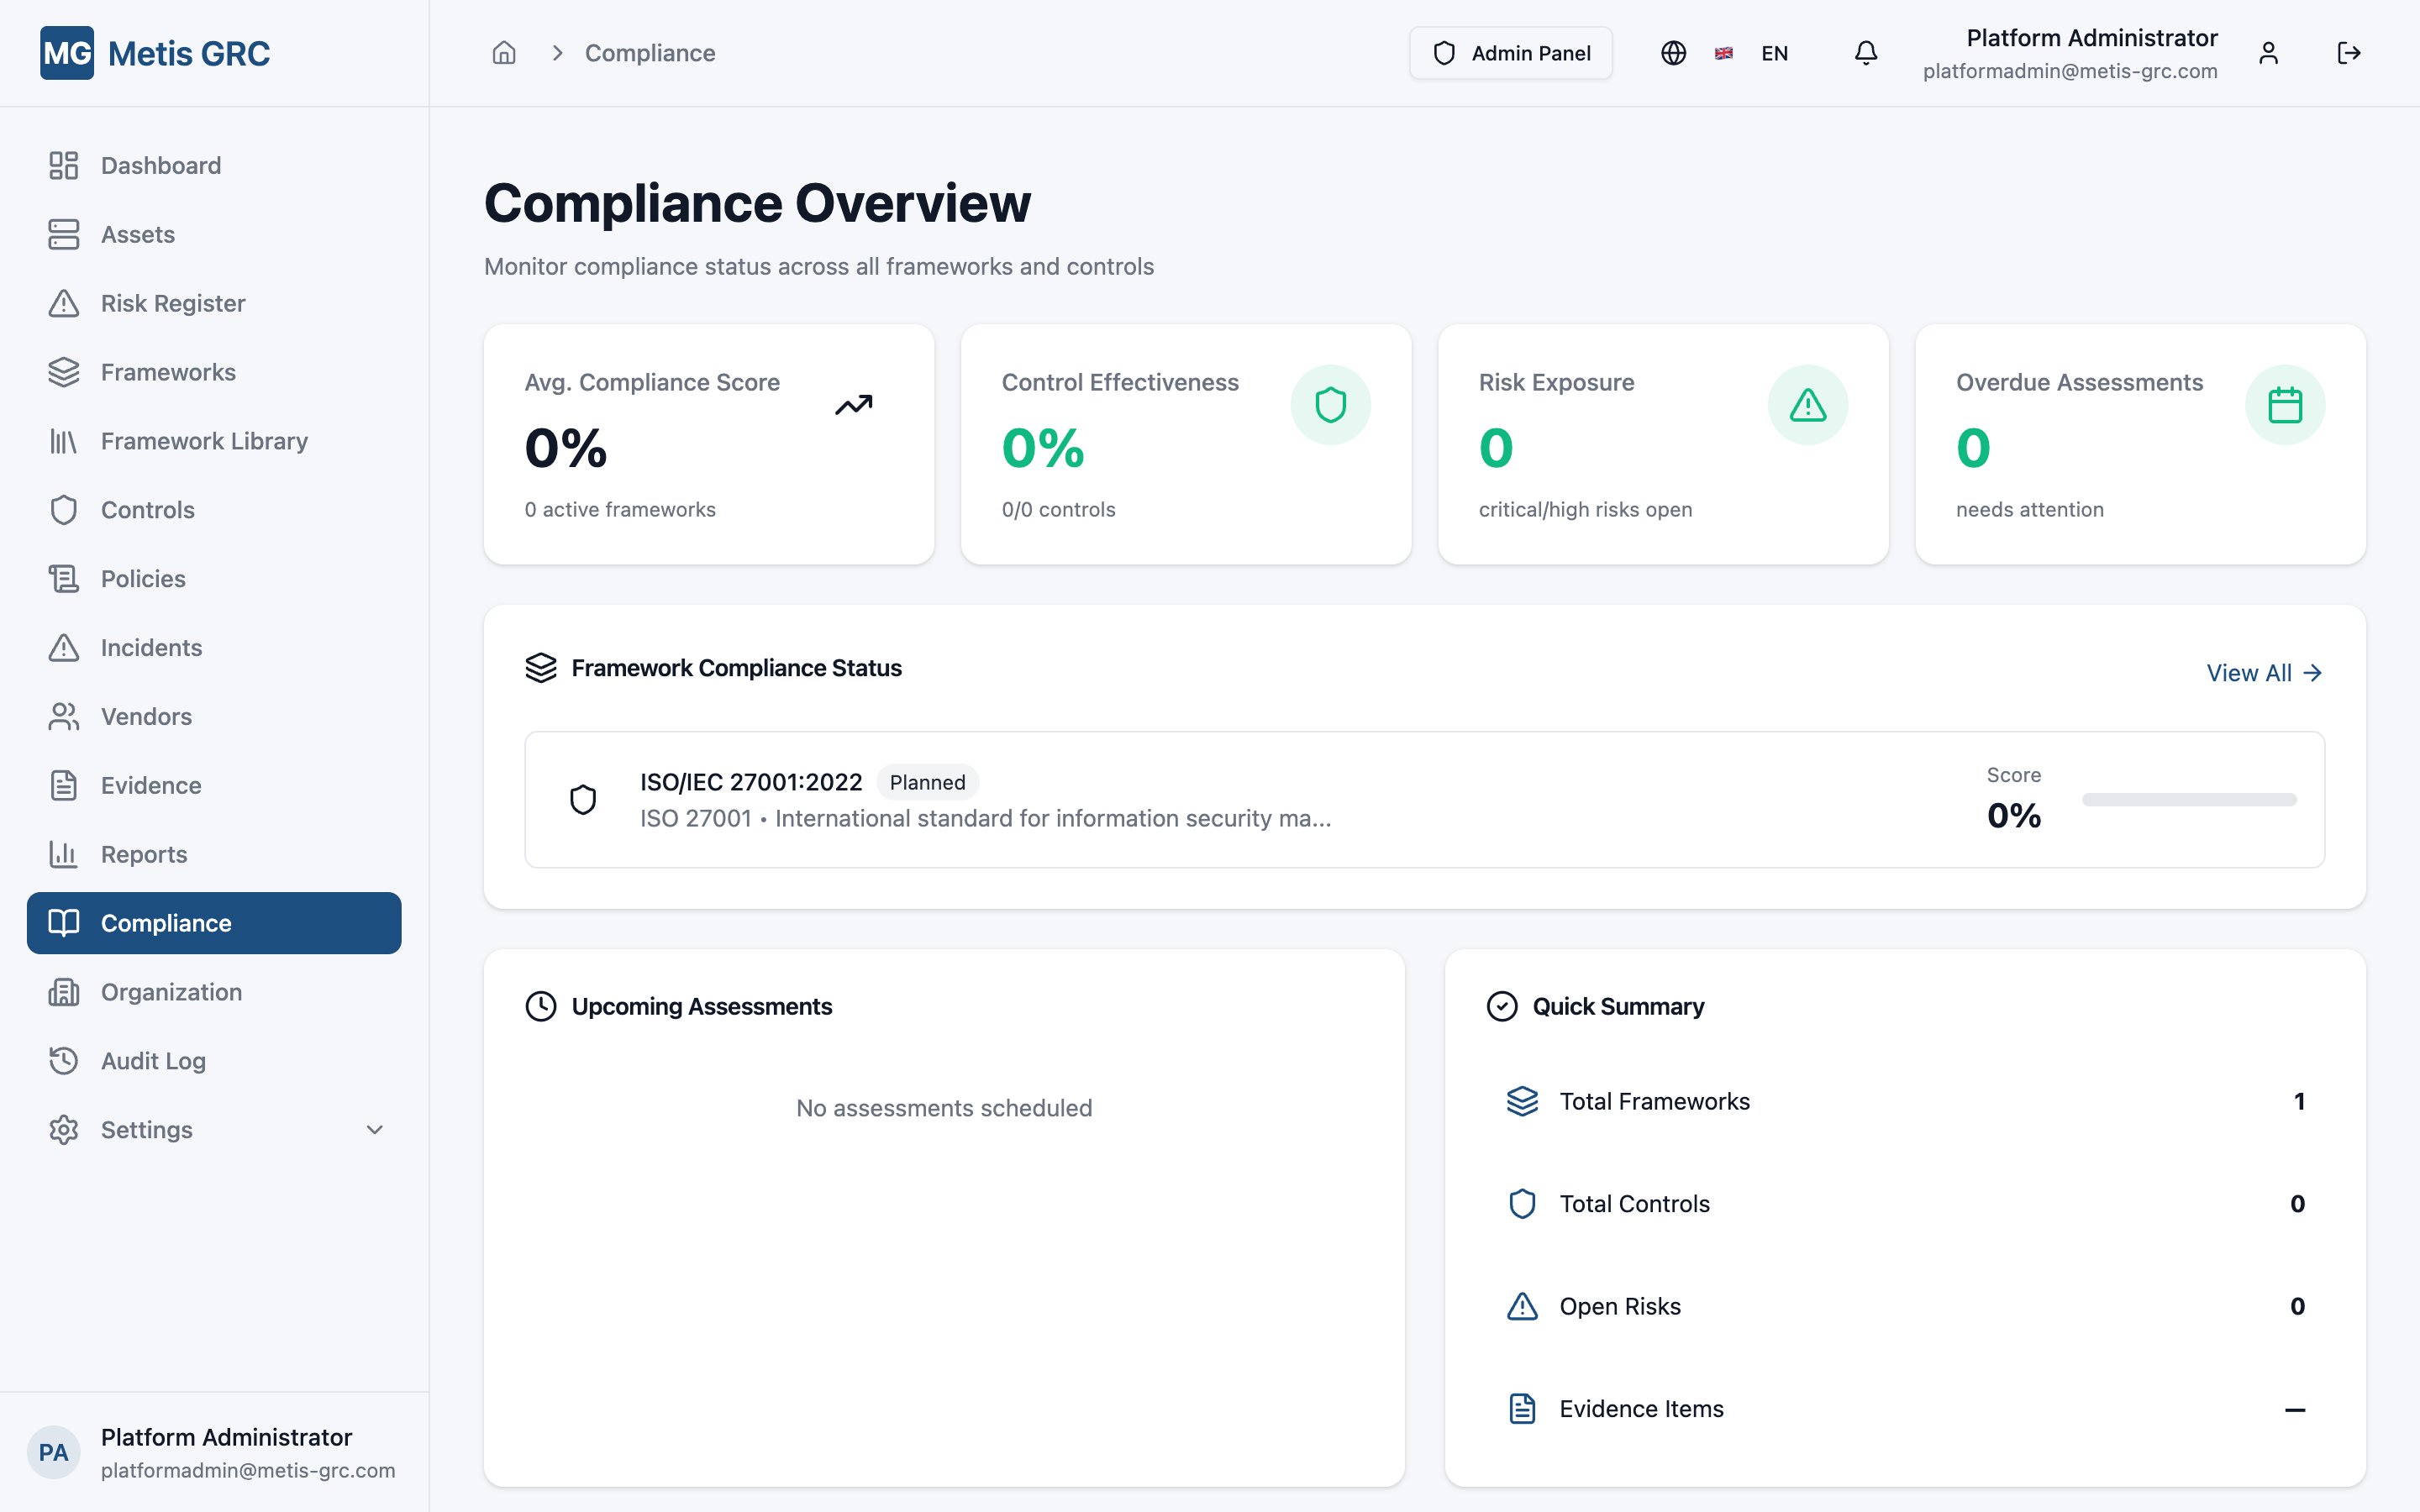This screenshot has width=2420, height=1512.
Task: Click the Controls shield icon in sidebar
Action: (63, 509)
